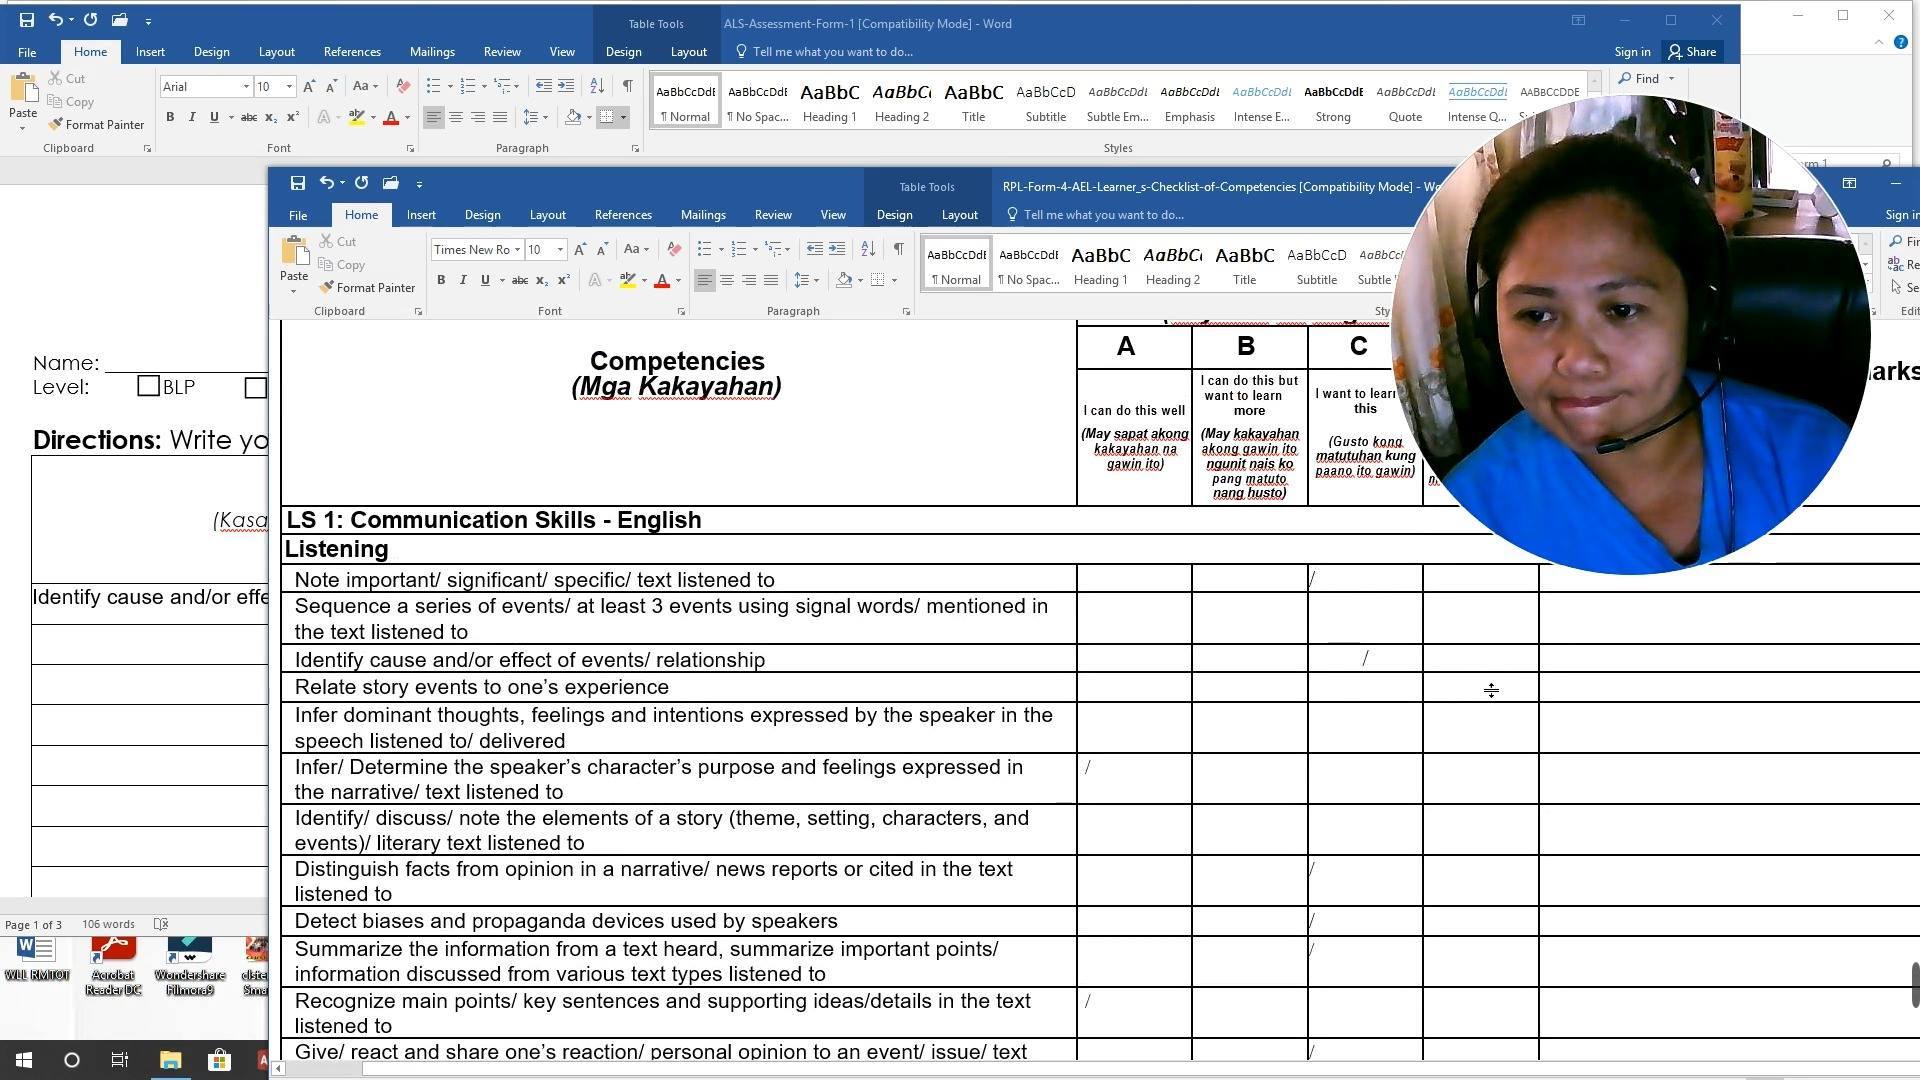Click Cut in RPL-Form-4 window
The height and width of the screenshot is (1080, 1920).
click(x=338, y=241)
